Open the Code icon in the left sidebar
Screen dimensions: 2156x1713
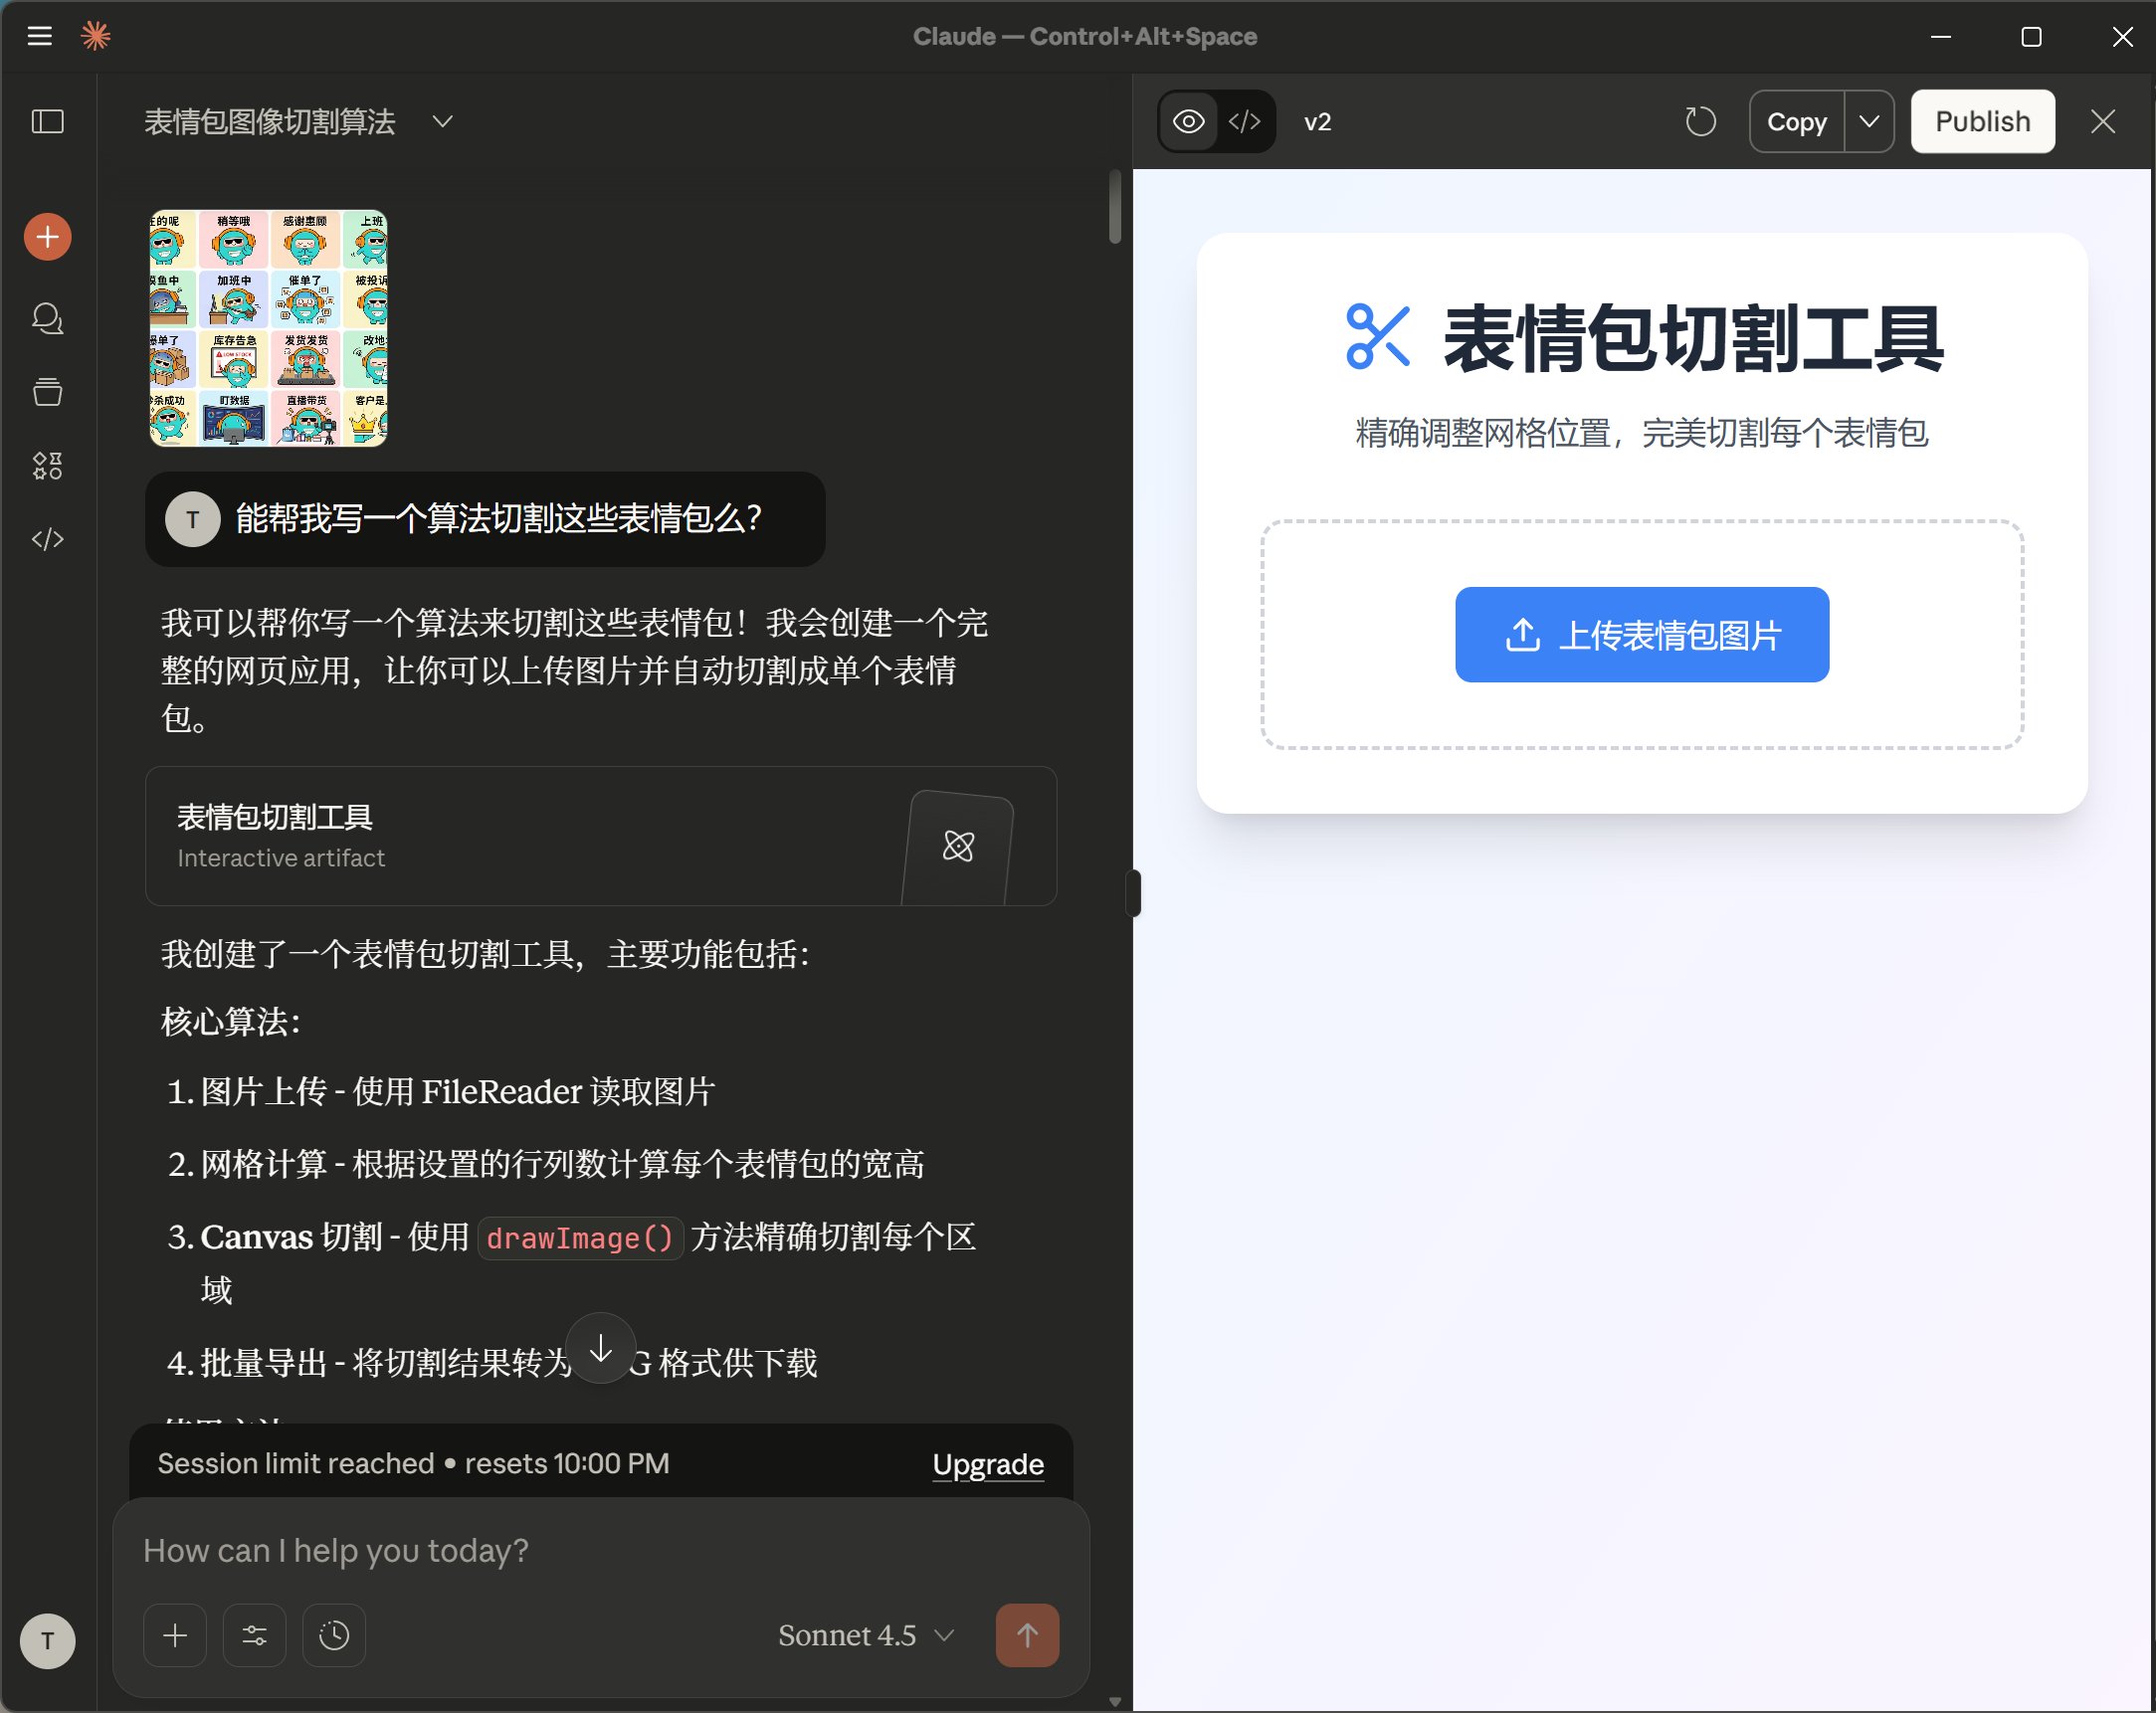pos(47,539)
